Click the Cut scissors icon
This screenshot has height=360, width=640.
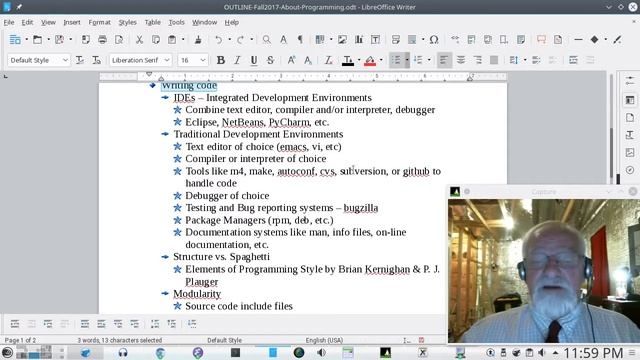pyautogui.click(x=139, y=40)
